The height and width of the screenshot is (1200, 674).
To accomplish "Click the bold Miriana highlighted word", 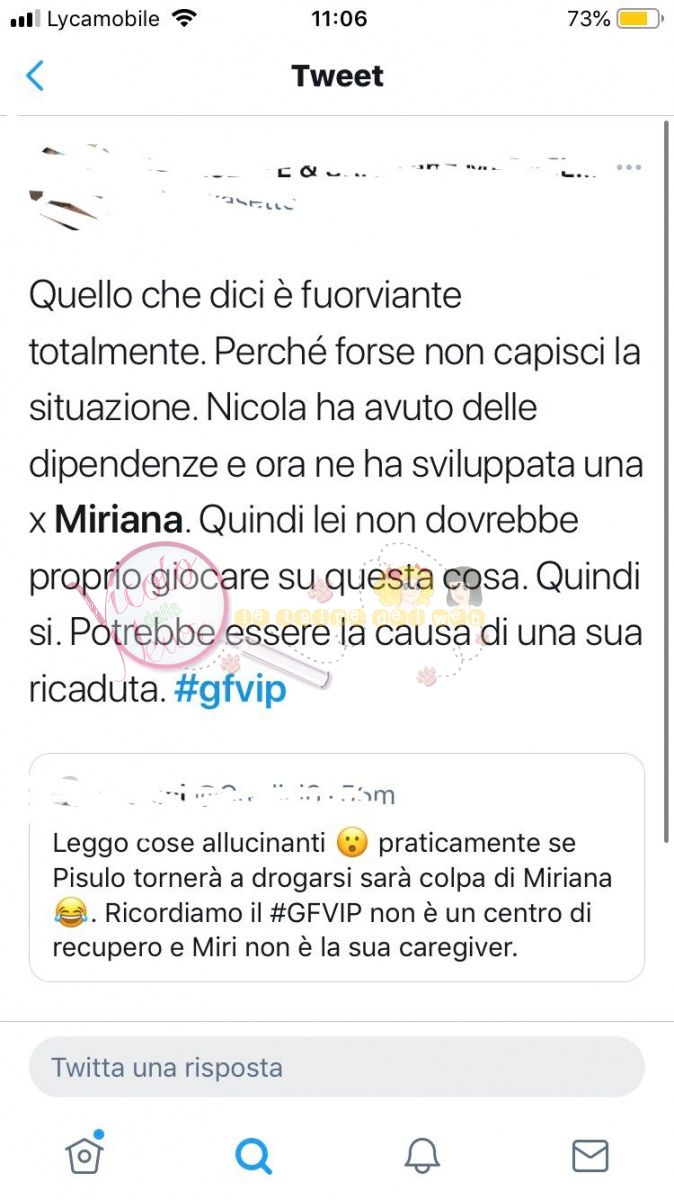I will (x=118, y=520).
